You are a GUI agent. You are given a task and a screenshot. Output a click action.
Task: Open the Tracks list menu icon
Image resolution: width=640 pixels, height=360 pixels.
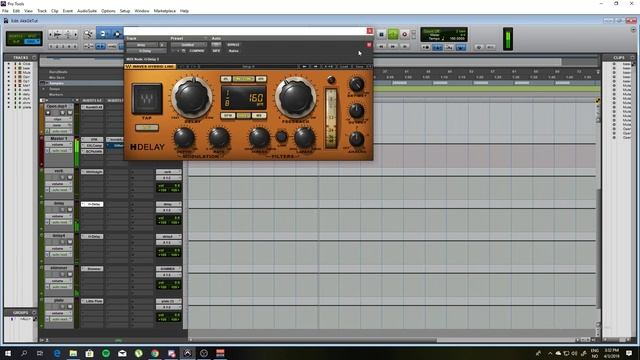(34, 58)
